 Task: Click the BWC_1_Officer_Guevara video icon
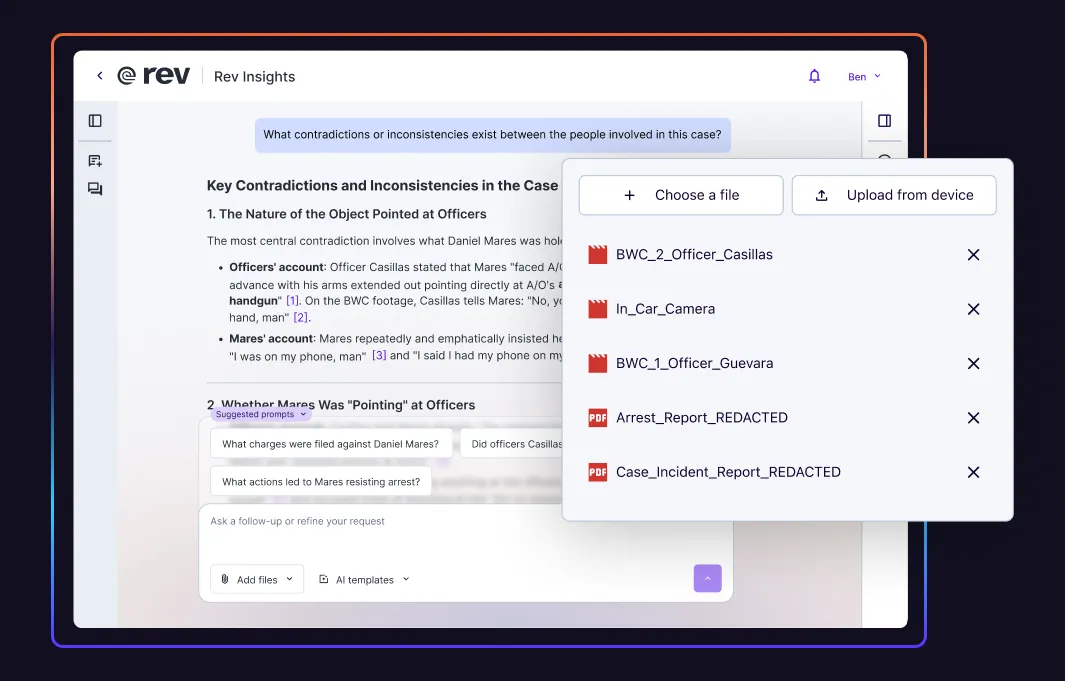(x=598, y=363)
